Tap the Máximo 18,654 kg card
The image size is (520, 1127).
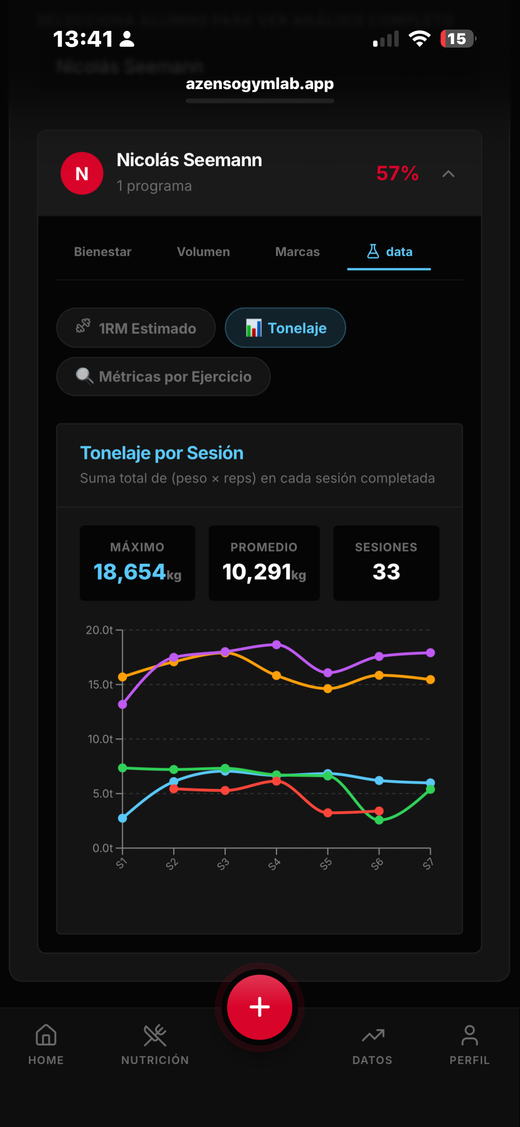coord(137,563)
